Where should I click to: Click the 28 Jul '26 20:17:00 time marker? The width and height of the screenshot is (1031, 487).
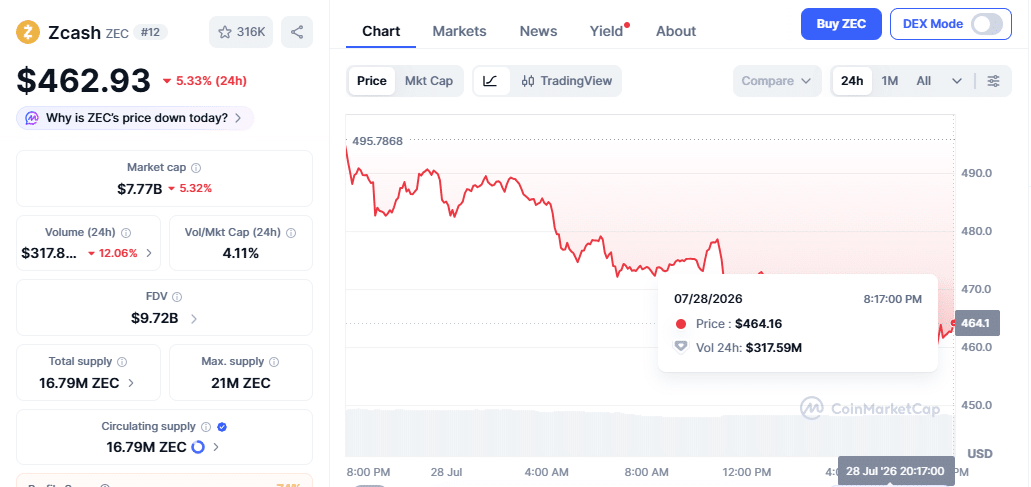click(x=896, y=471)
